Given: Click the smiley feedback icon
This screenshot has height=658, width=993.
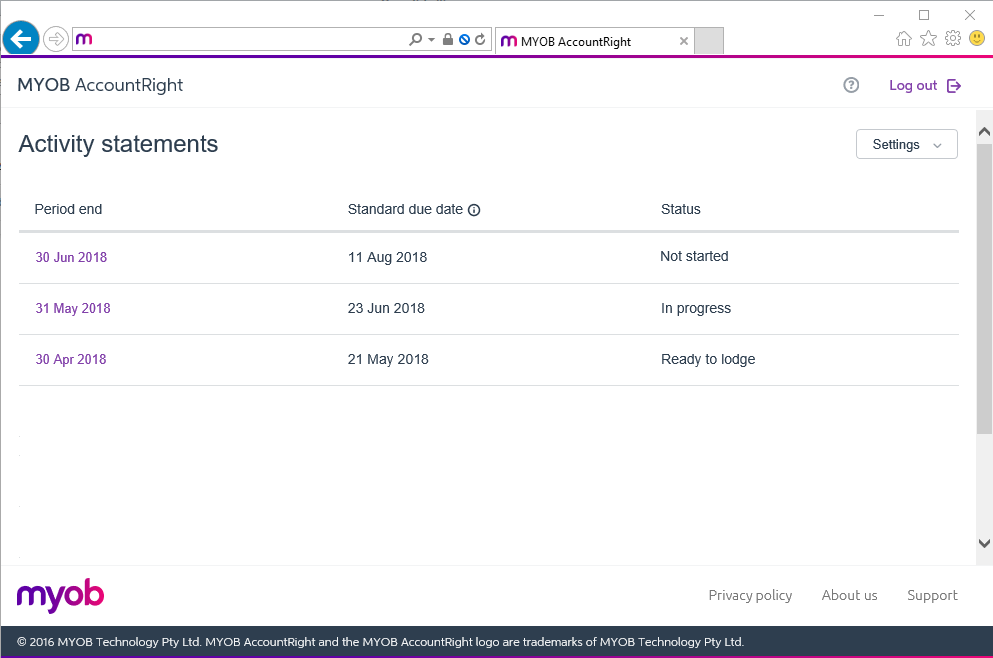Looking at the screenshot, I should coord(976,39).
